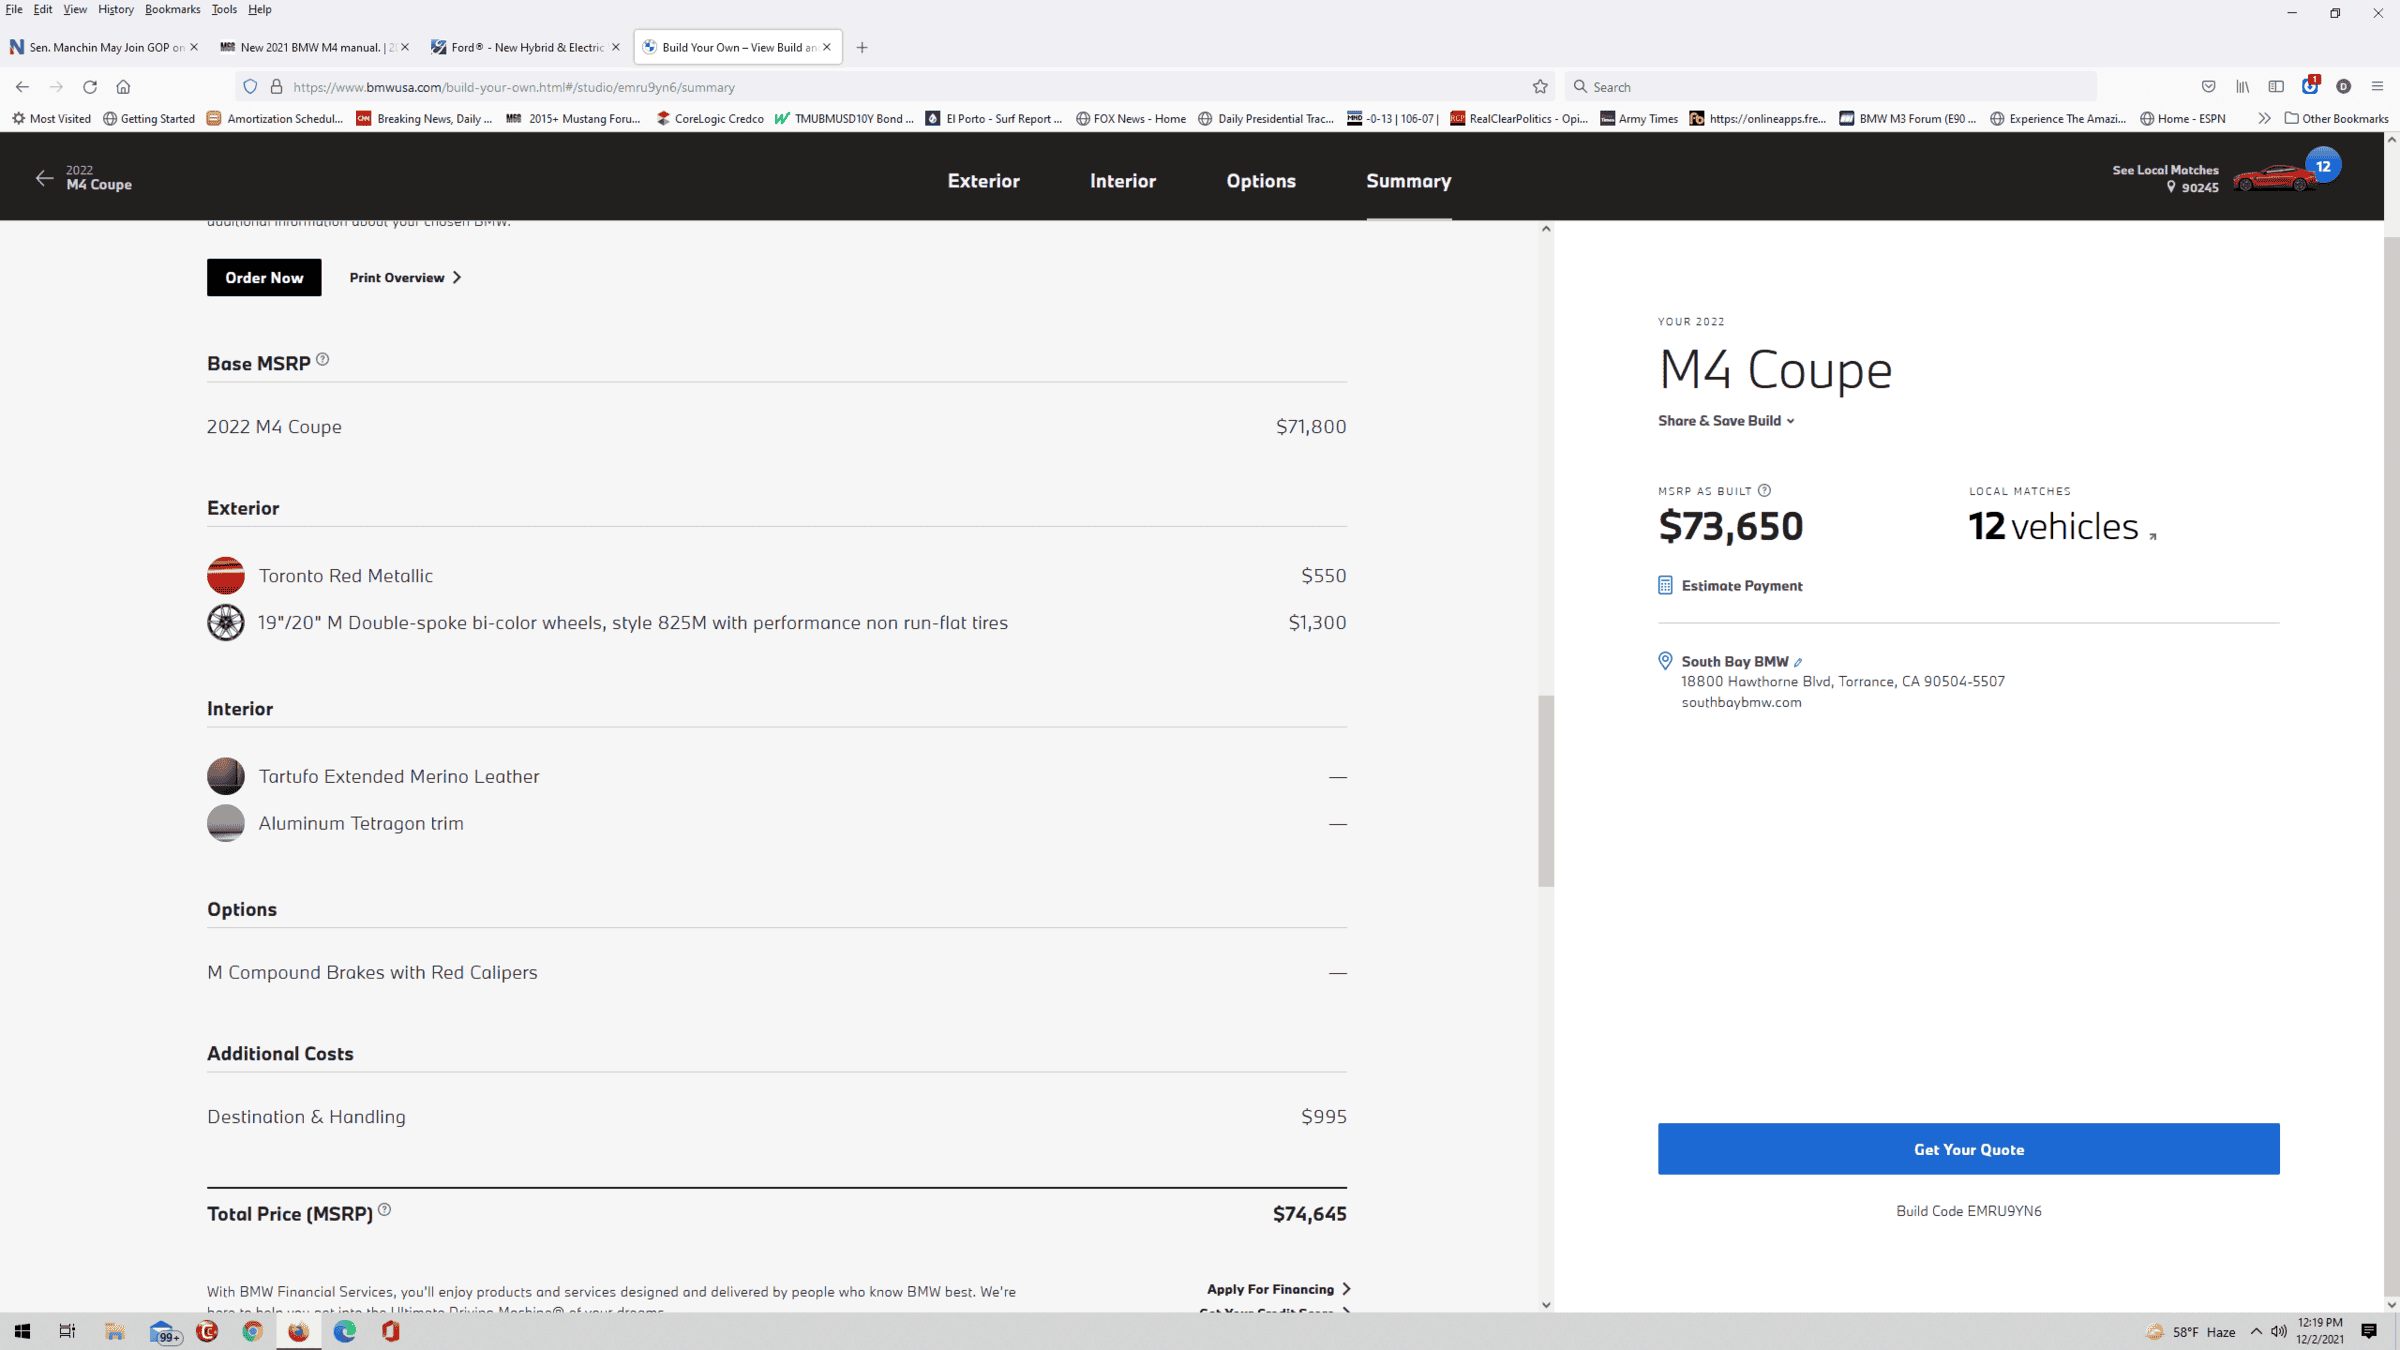Open the Estimate Payment calculator icon
This screenshot has height=1350, width=2400.
[x=1665, y=585]
